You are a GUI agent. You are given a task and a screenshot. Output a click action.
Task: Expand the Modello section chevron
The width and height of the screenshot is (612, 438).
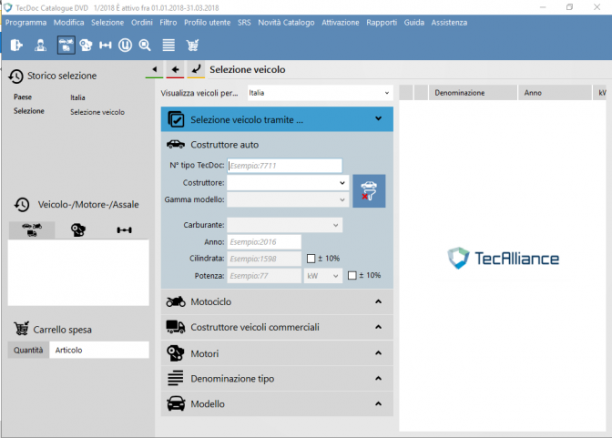[x=378, y=404]
